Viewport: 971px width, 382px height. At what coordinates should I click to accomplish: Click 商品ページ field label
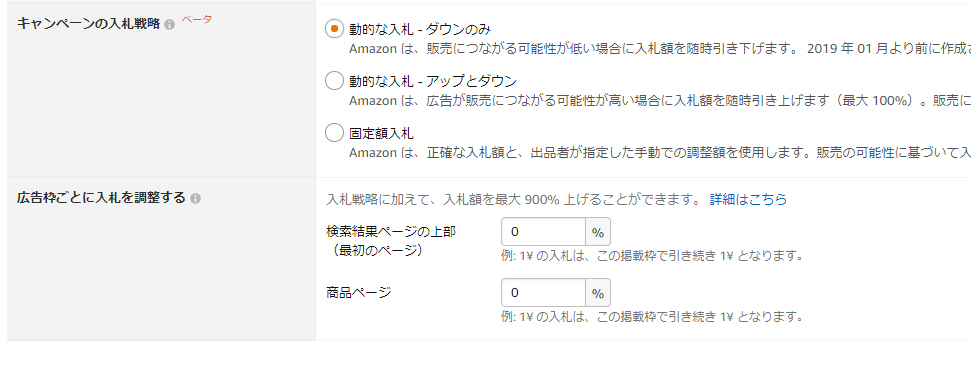359,292
